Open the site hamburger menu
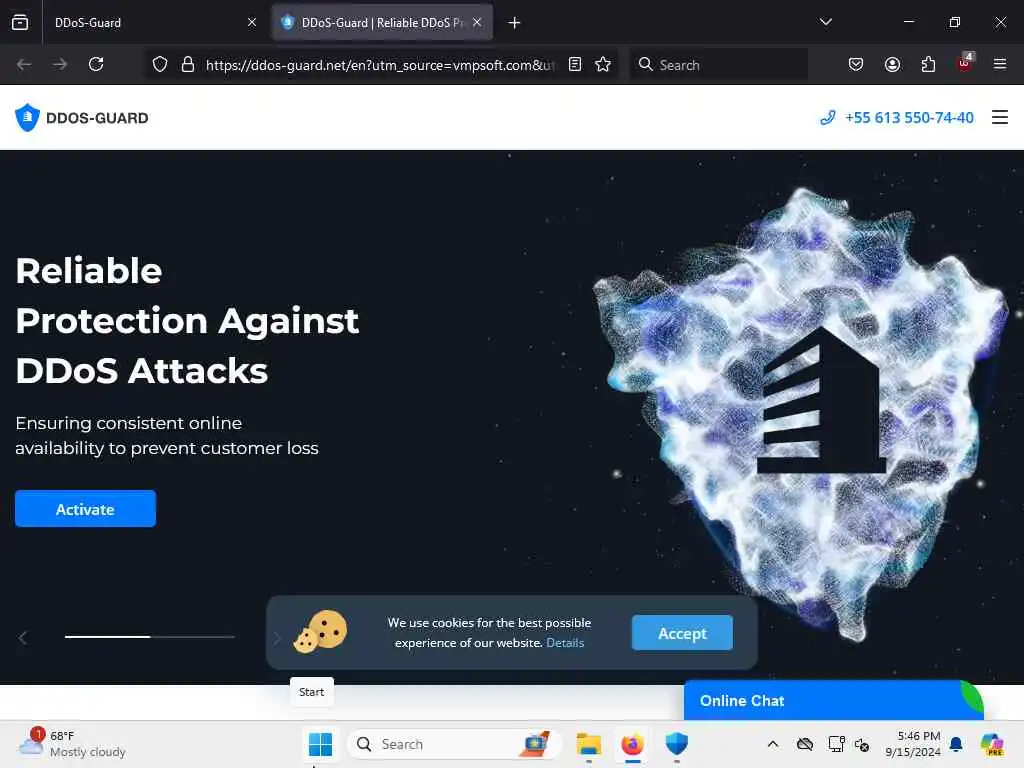 [999, 118]
